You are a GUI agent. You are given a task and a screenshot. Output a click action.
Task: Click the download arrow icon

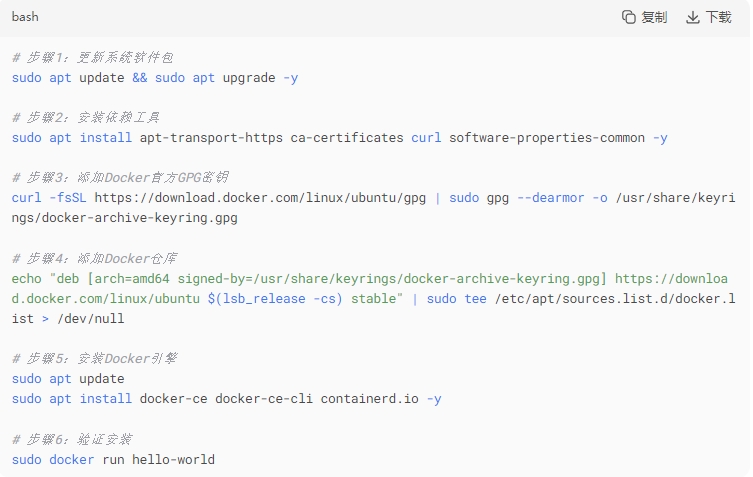(692, 18)
